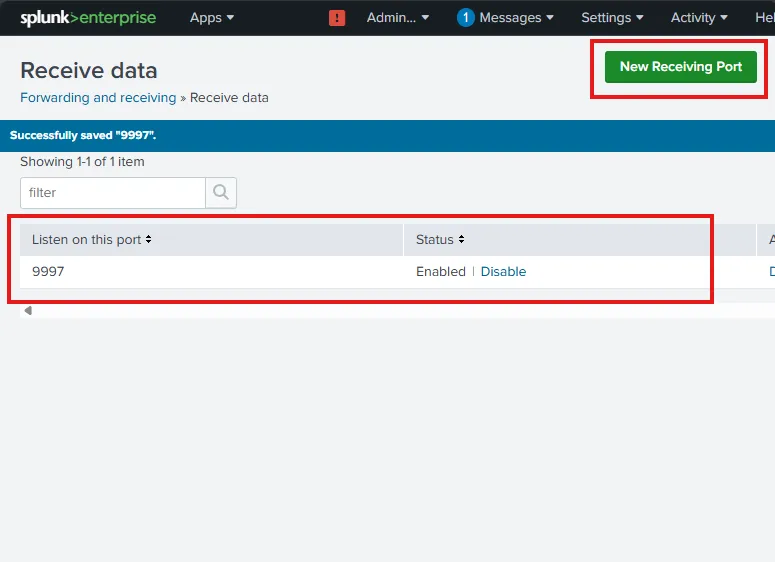Open the Activity menu

[699, 18]
